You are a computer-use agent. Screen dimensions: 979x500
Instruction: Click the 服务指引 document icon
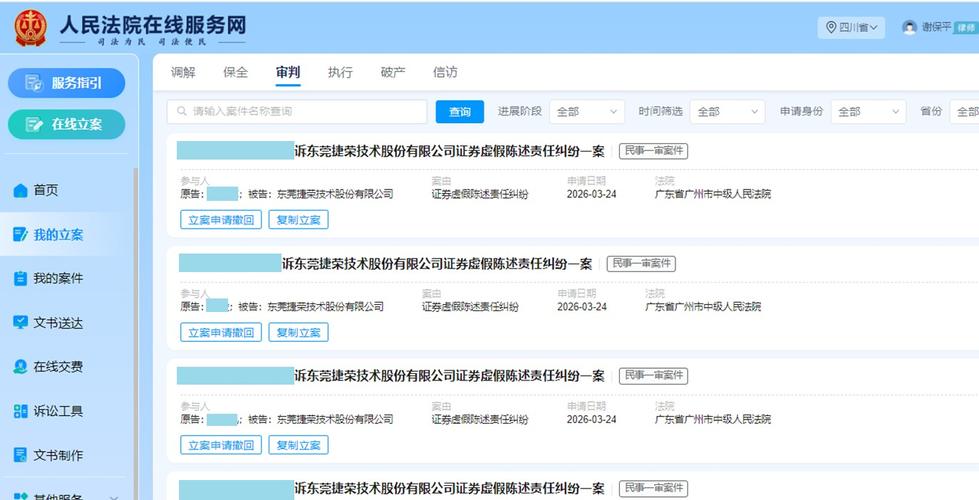pyautogui.click(x=34, y=82)
